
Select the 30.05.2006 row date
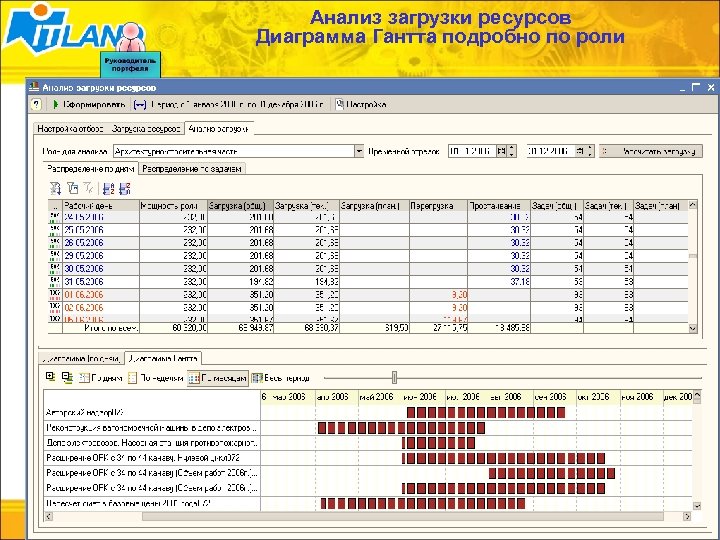[x=84, y=269]
